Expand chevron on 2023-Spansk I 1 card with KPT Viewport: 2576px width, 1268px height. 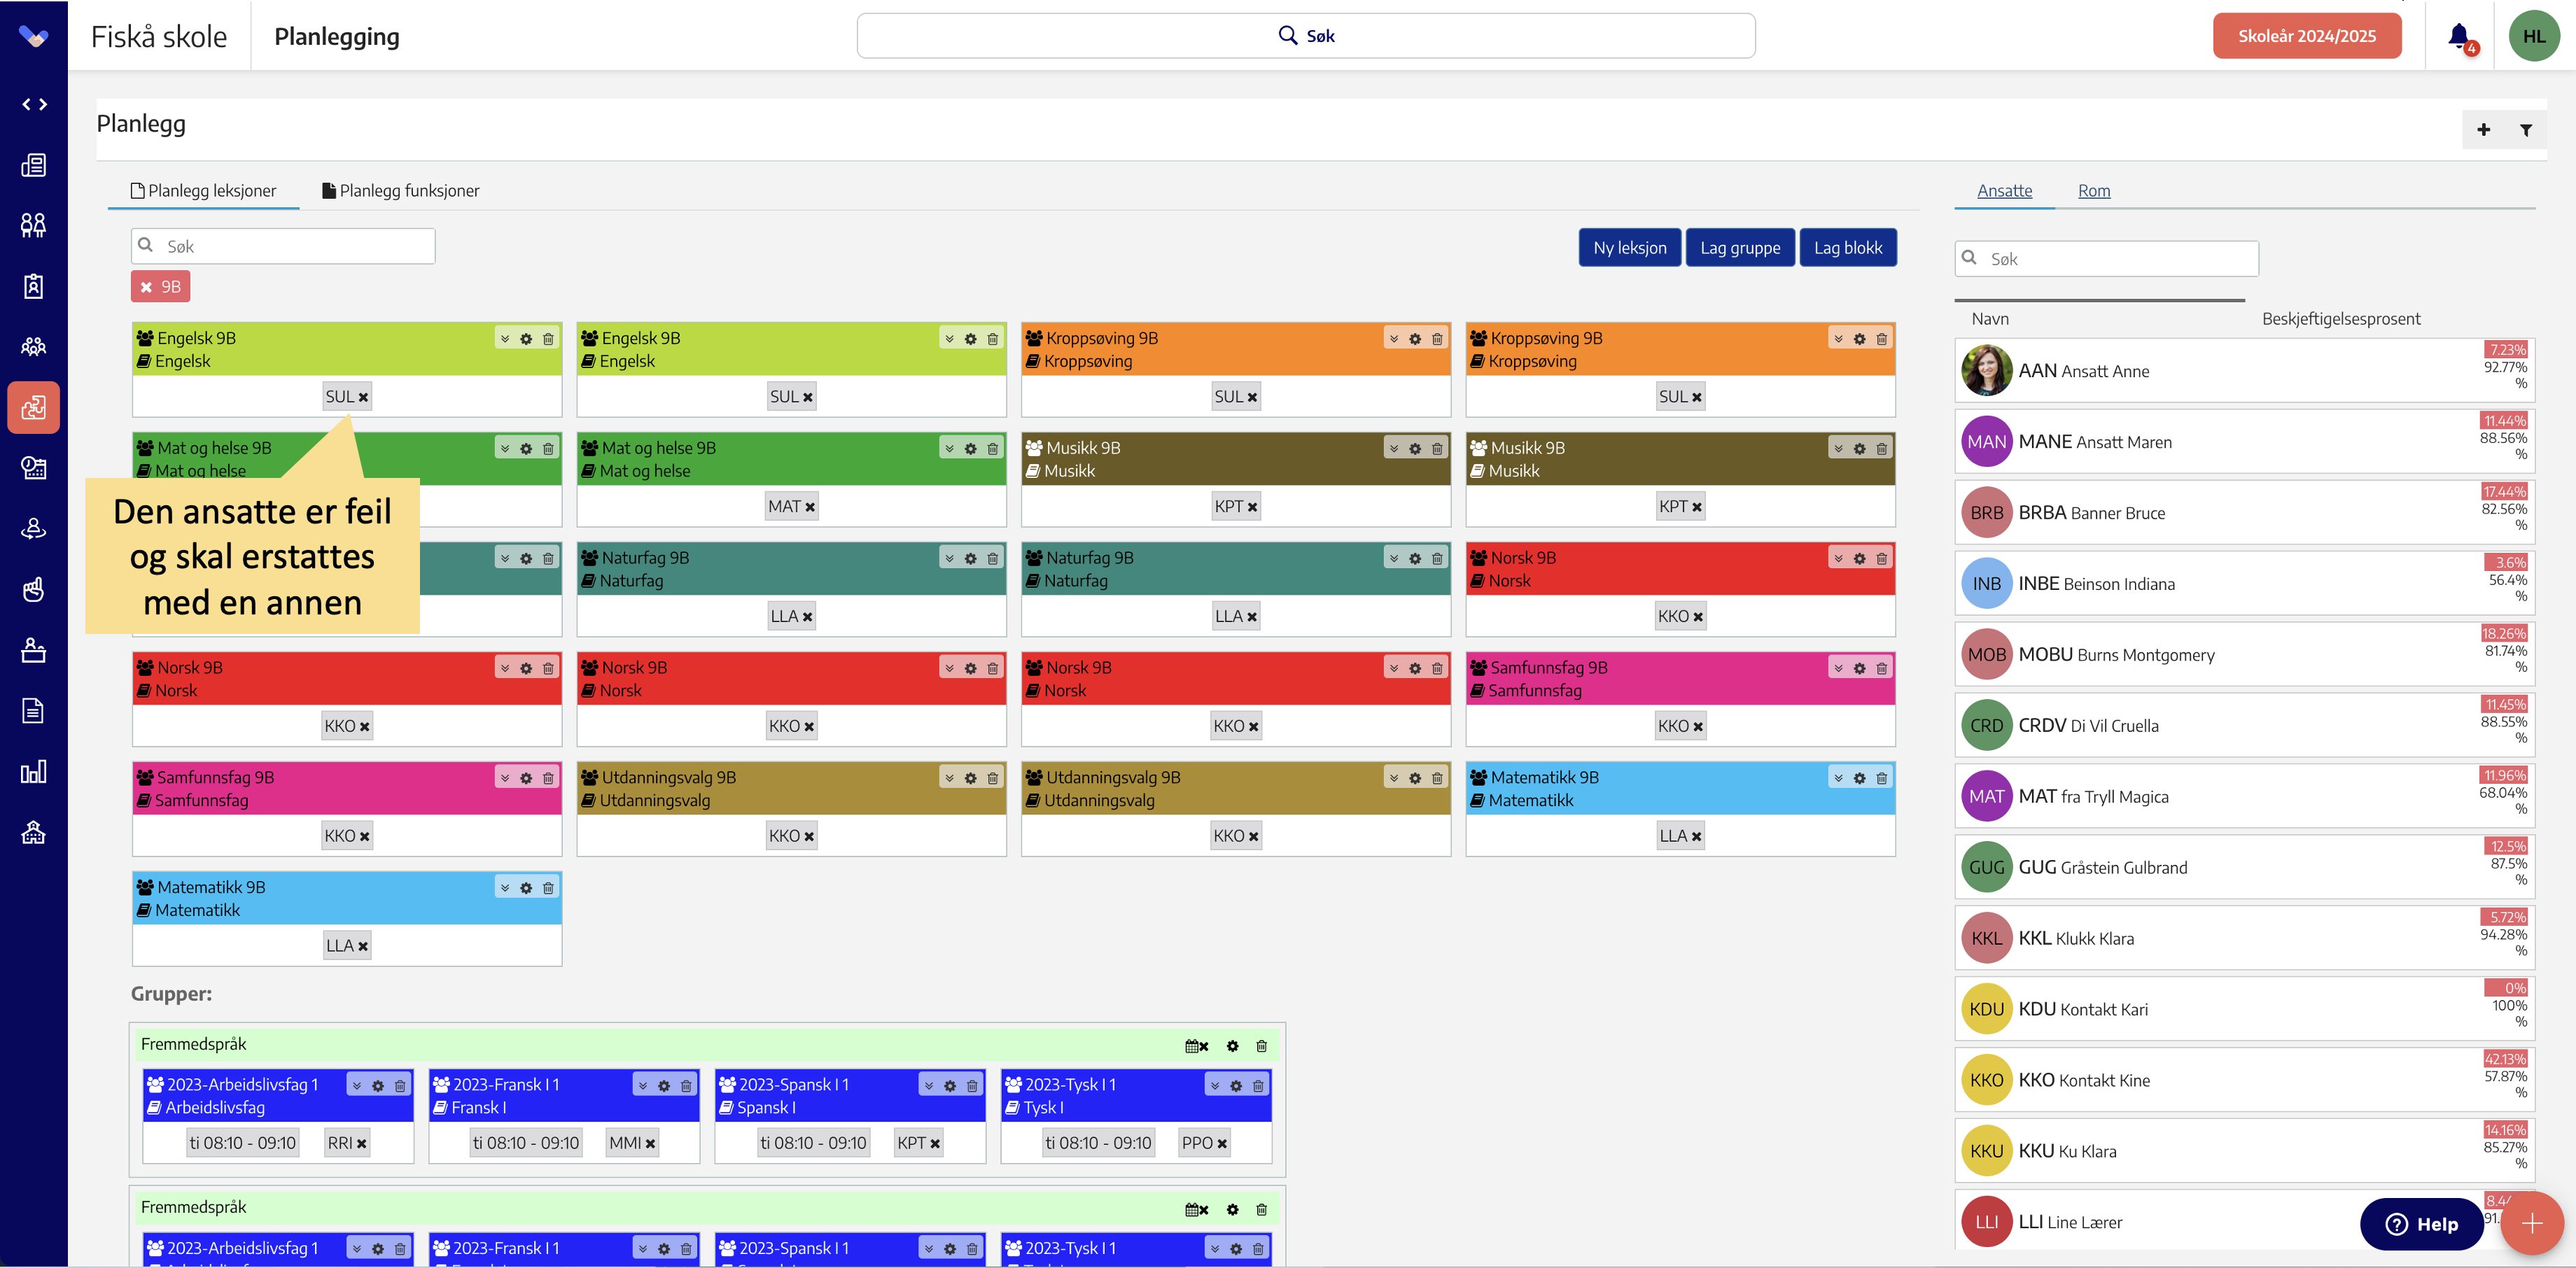point(928,1086)
